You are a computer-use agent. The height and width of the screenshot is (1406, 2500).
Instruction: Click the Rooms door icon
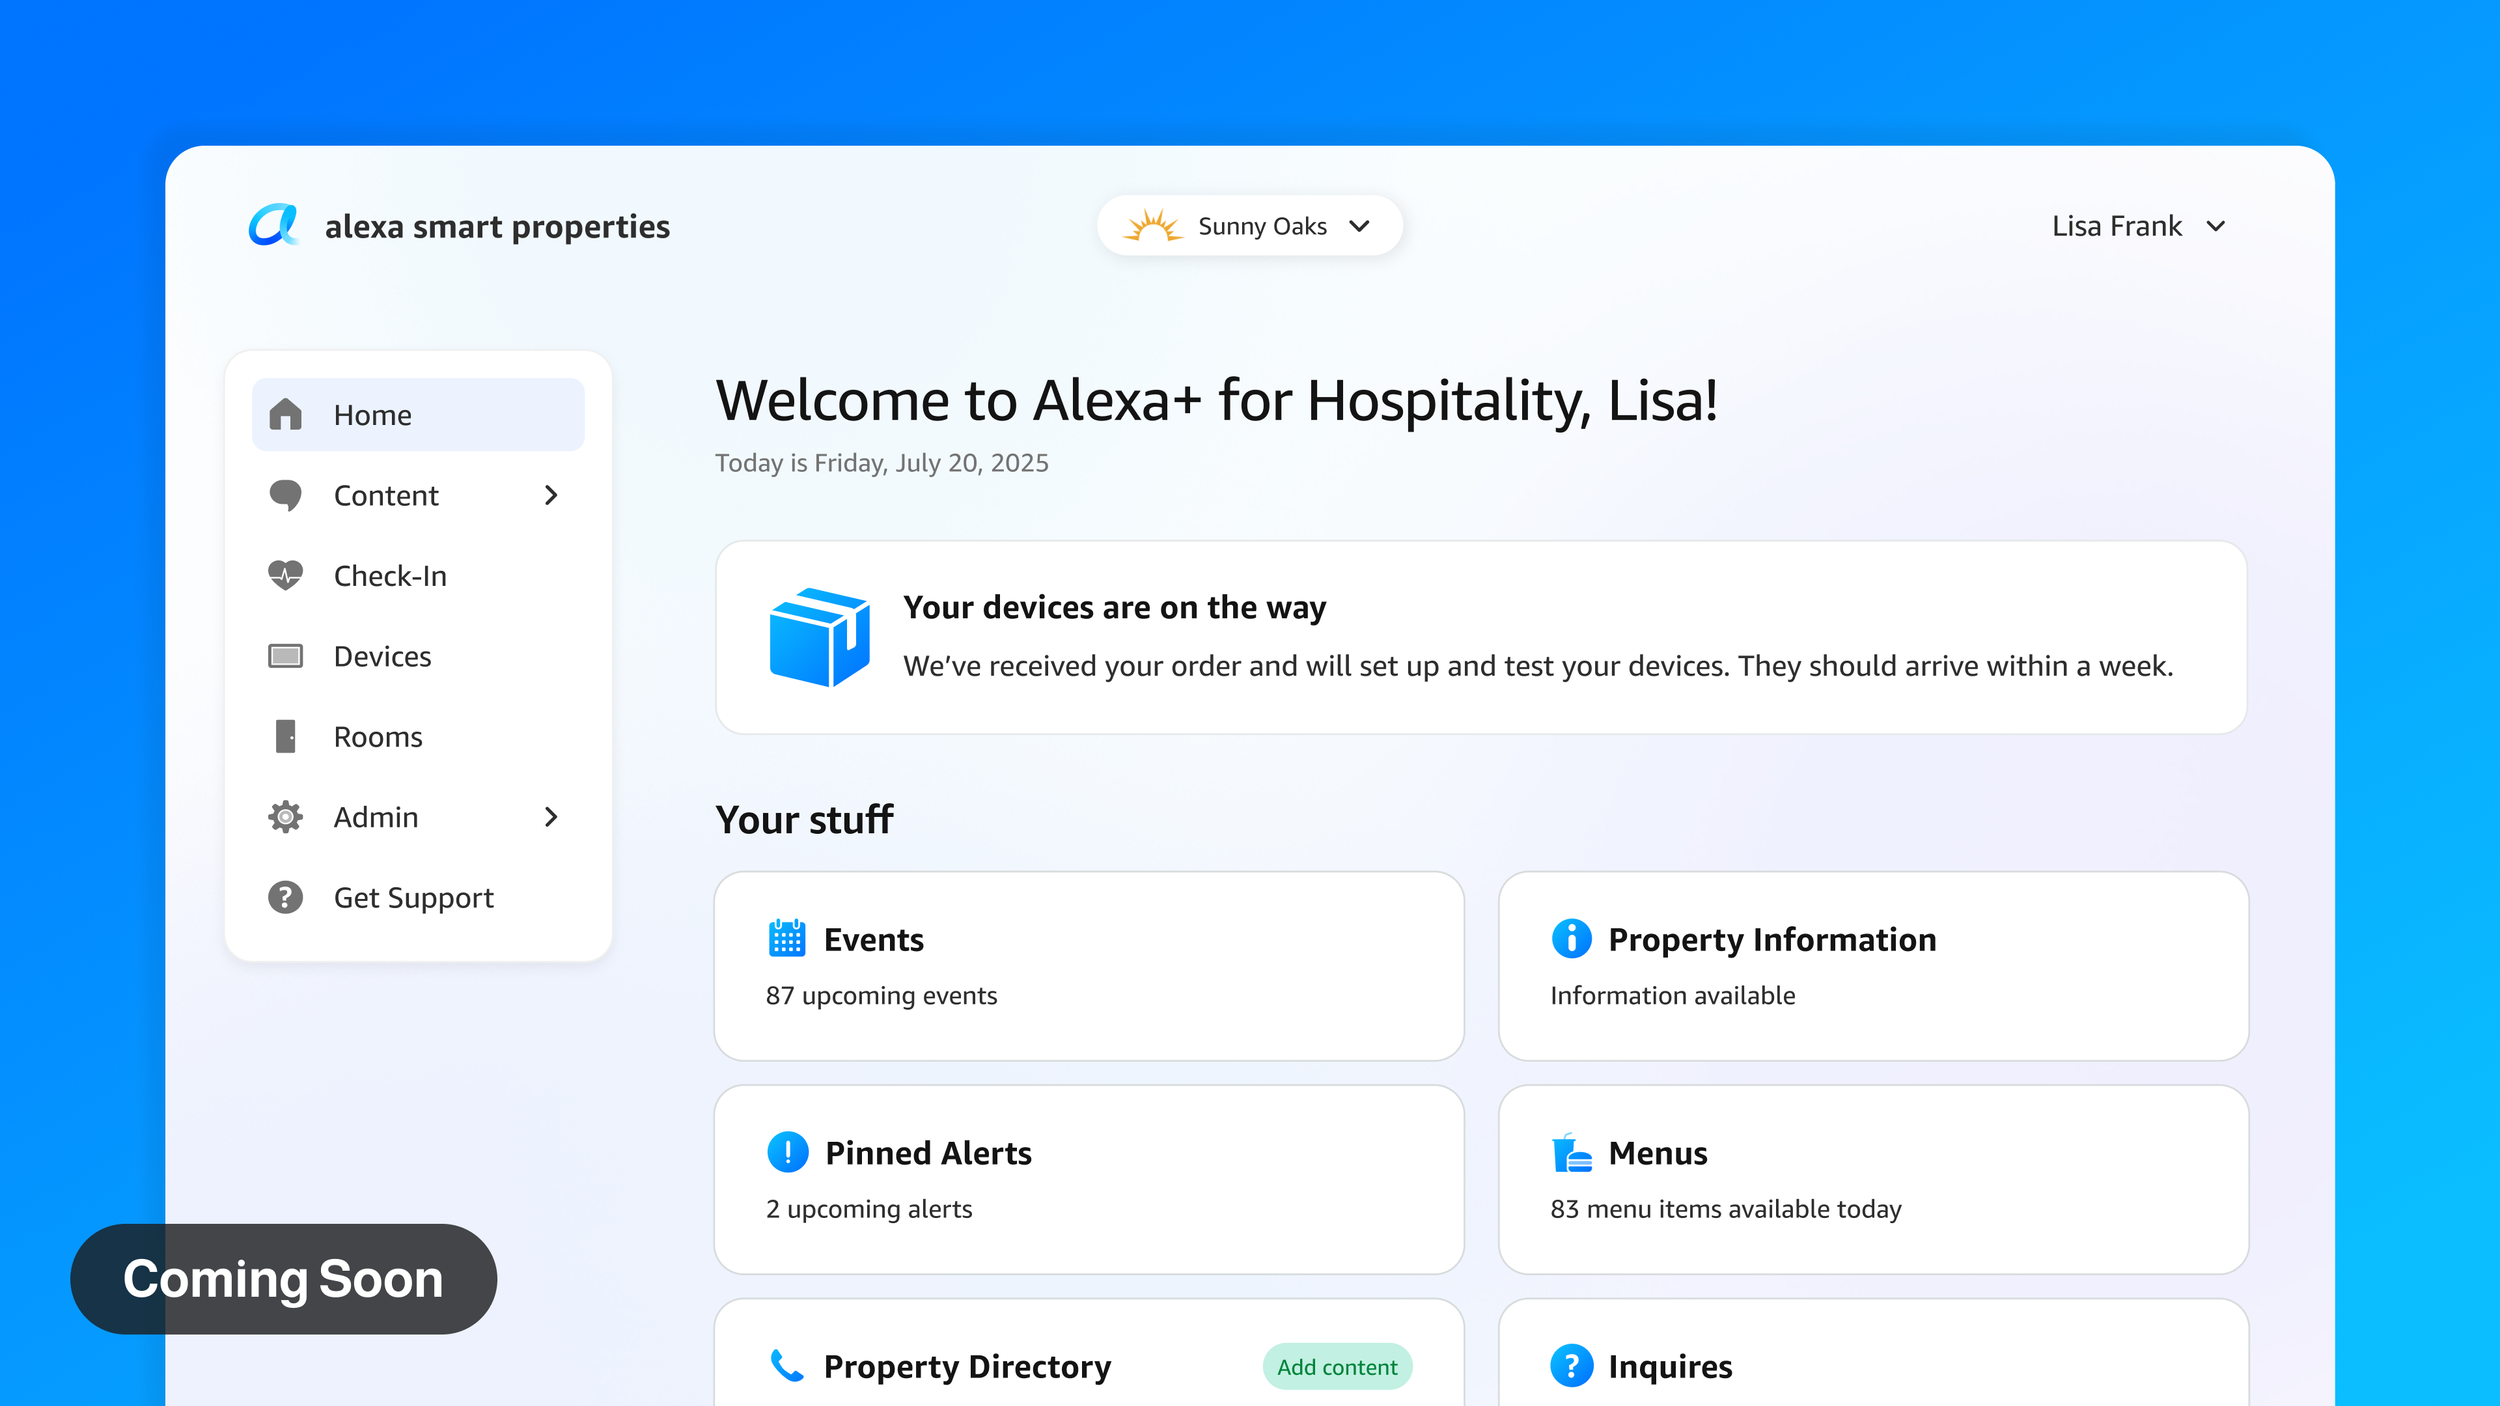pyautogui.click(x=285, y=736)
